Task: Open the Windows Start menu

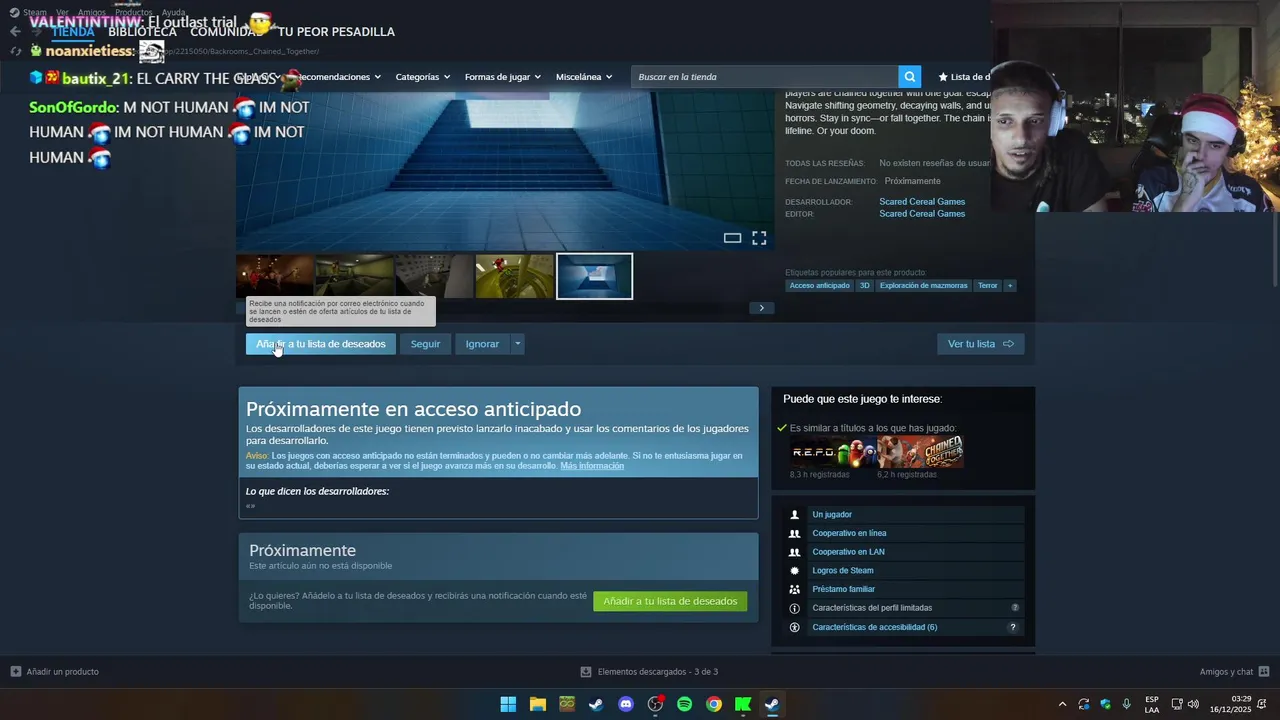Action: point(508,704)
